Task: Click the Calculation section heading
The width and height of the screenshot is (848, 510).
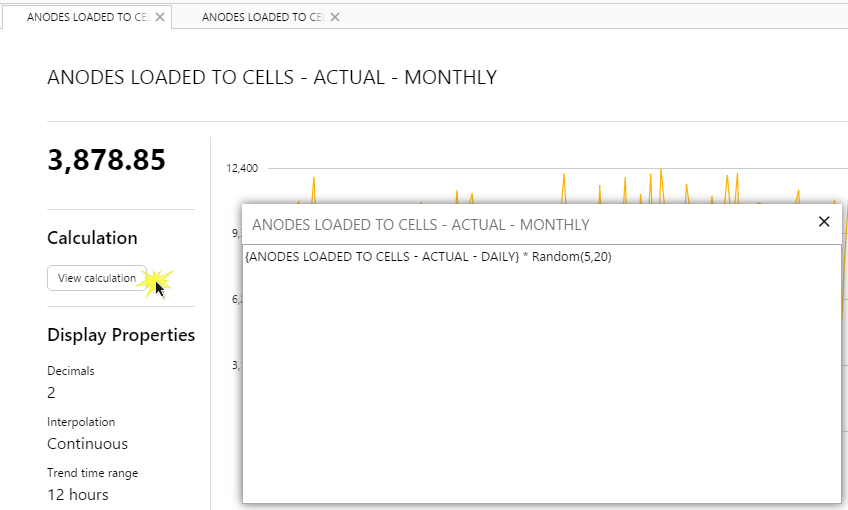Action: click(92, 238)
